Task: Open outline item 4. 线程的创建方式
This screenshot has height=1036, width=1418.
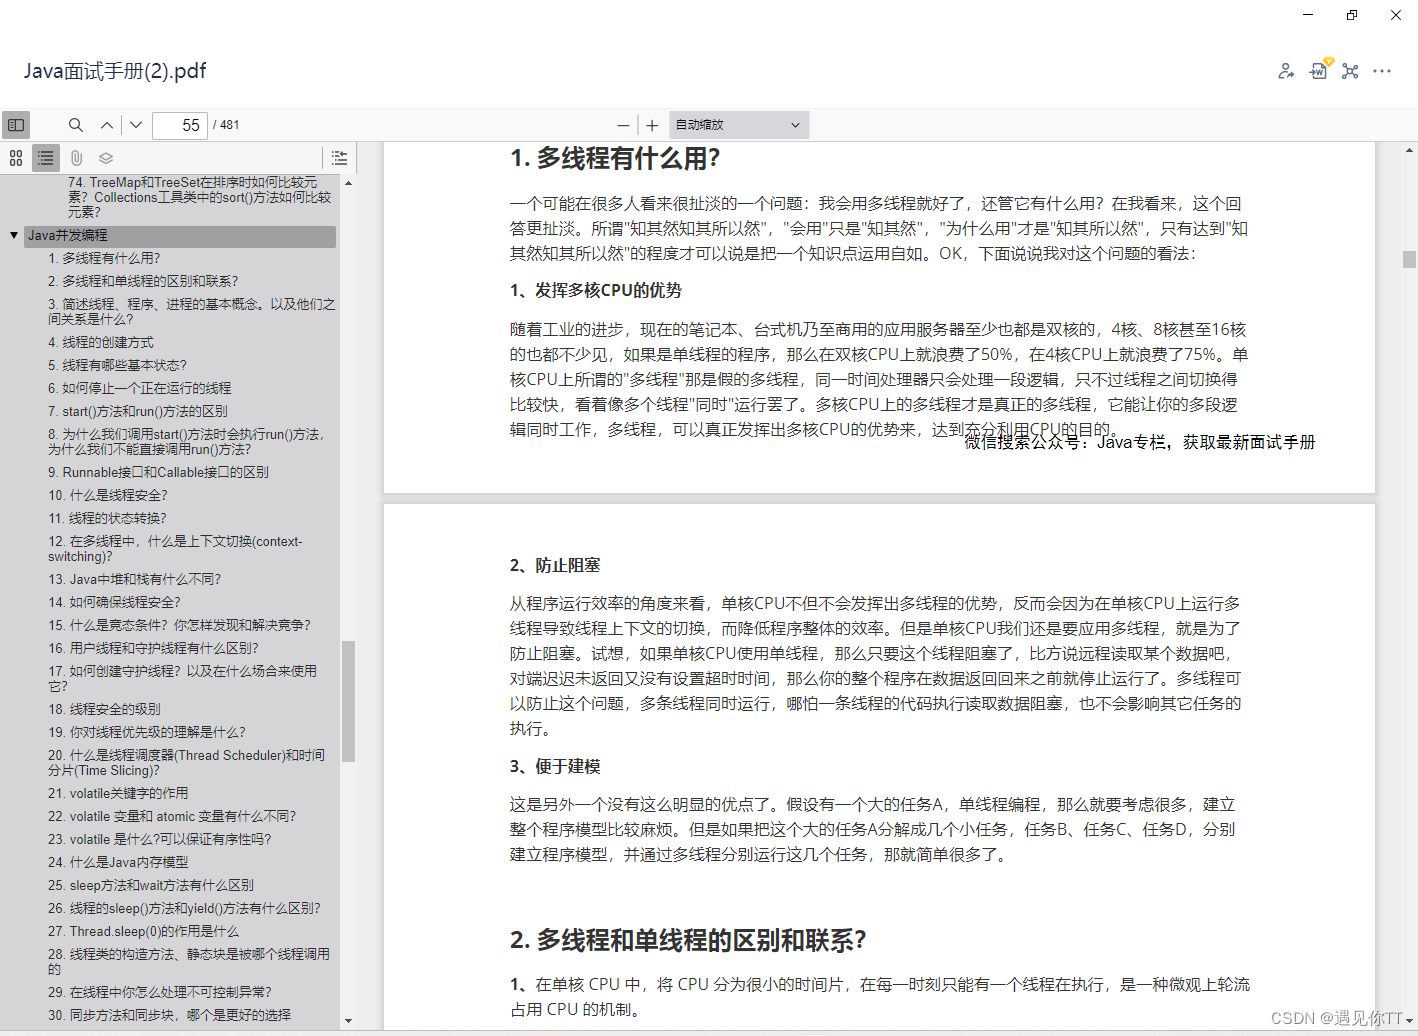Action: [x=101, y=342]
